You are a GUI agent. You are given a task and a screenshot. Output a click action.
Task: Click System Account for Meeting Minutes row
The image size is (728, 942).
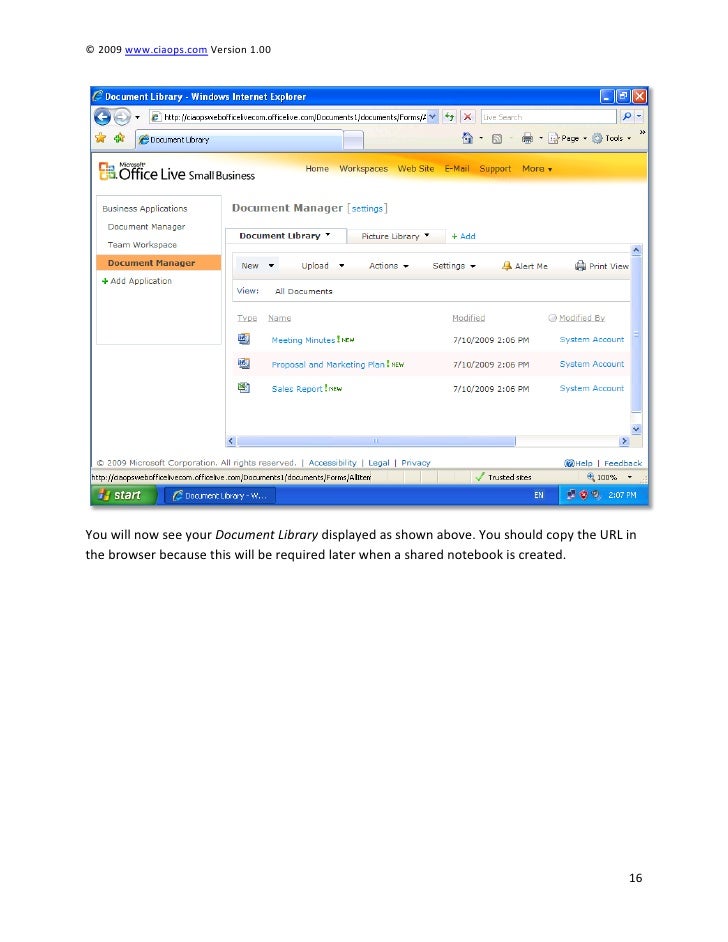[592, 339]
